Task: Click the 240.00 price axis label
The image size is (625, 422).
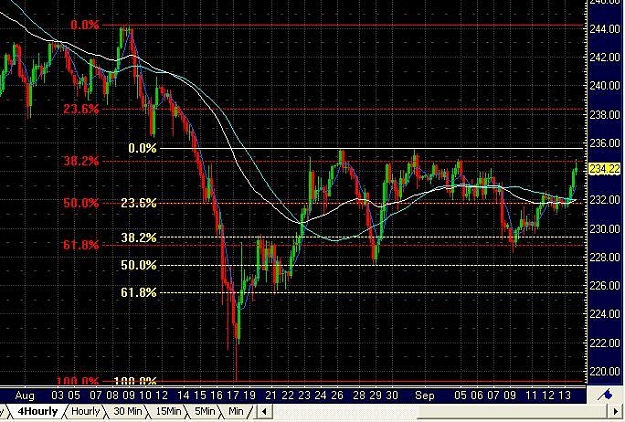Action: pyautogui.click(x=605, y=86)
